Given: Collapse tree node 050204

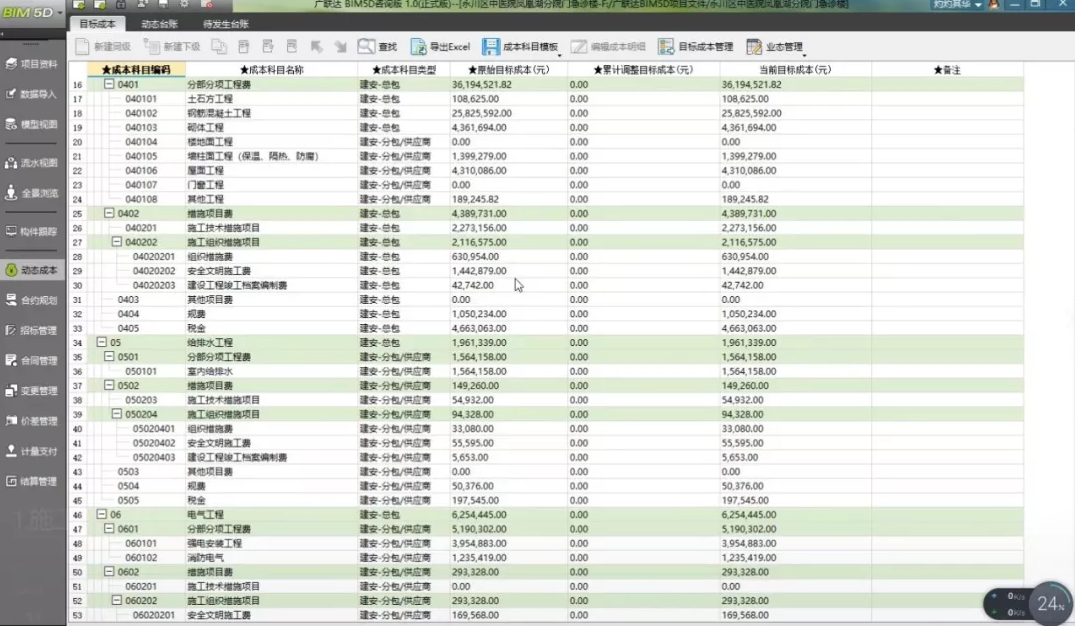Looking at the screenshot, I should [x=117, y=414].
